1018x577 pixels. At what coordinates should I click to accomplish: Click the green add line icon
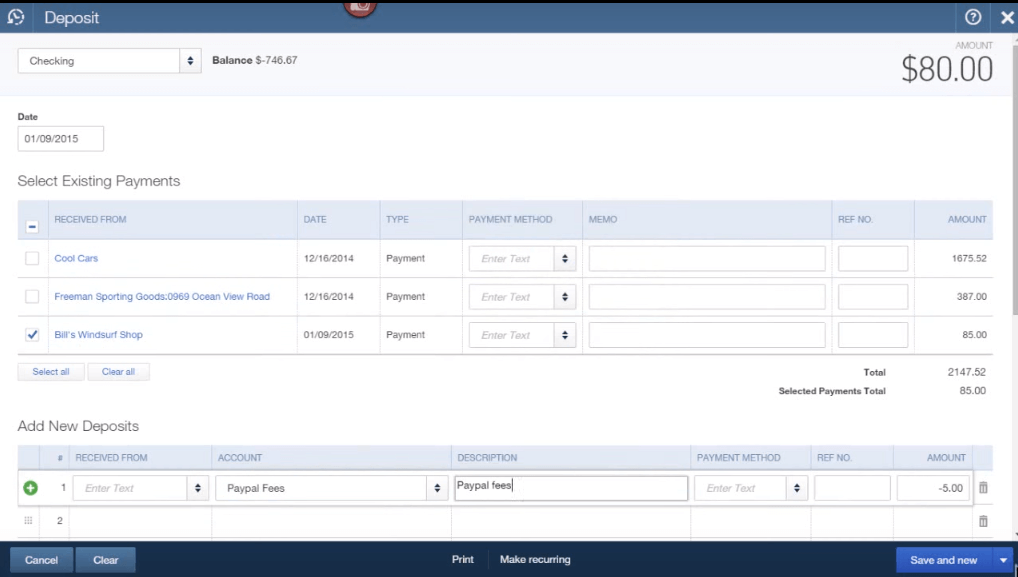point(30,488)
